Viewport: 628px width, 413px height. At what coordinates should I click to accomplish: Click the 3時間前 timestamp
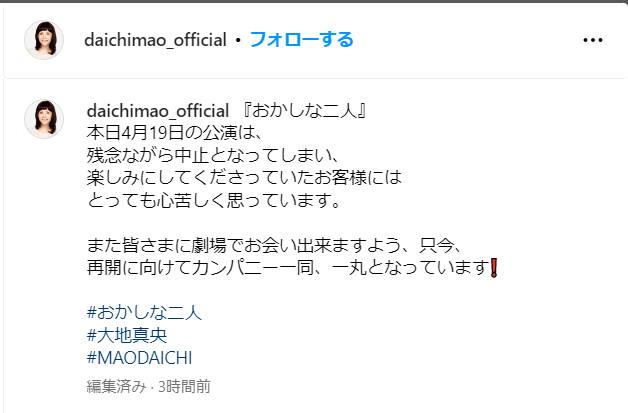click(184, 387)
